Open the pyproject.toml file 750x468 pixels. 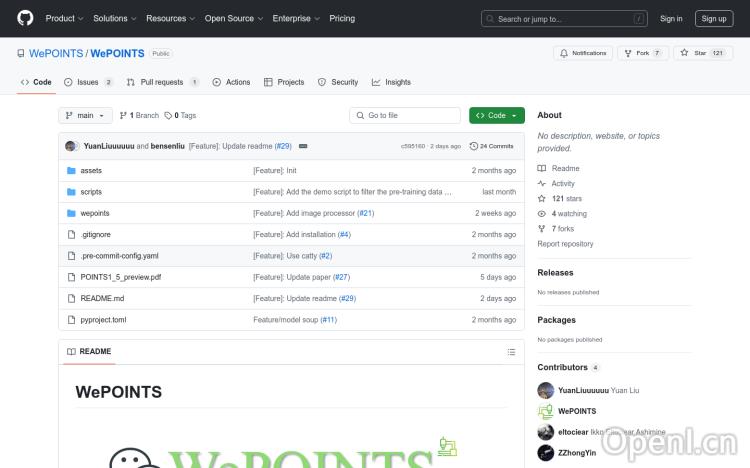click(x=103, y=320)
